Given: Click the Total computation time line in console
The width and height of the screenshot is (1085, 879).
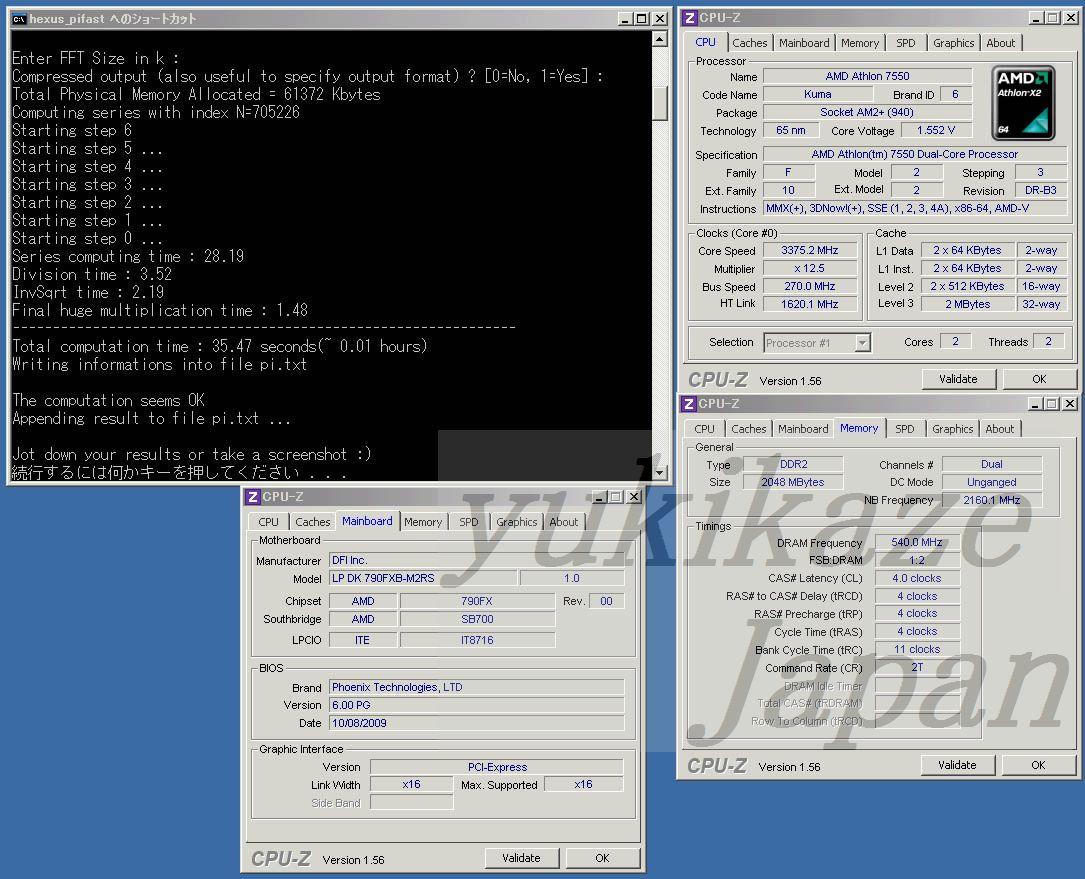Looking at the screenshot, I should pos(220,346).
